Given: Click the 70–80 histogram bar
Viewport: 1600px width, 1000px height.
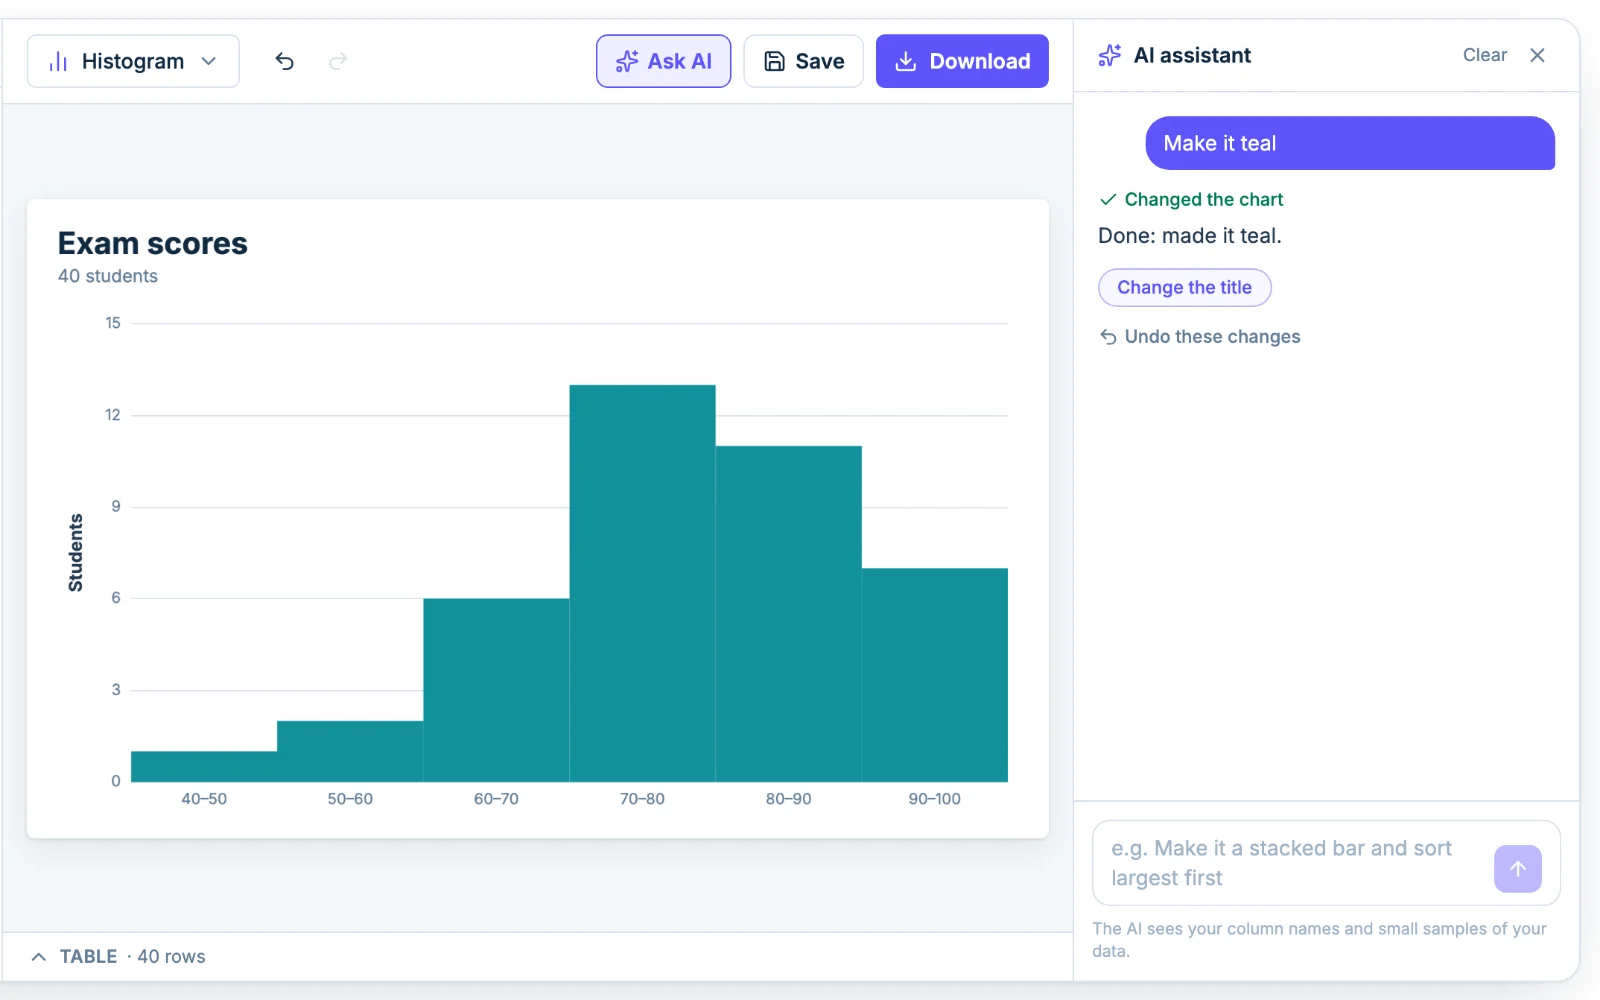Looking at the screenshot, I should (x=642, y=583).
